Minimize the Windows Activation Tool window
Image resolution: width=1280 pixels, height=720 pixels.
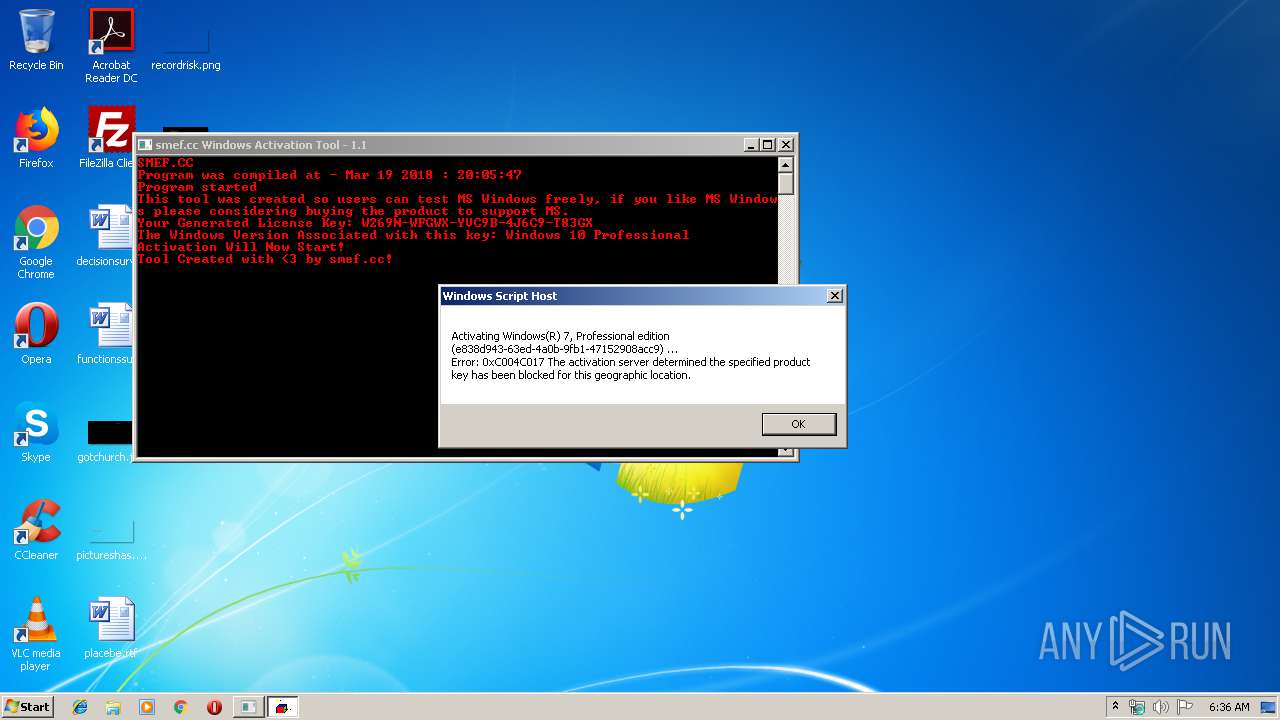click(x=751, y=145)
